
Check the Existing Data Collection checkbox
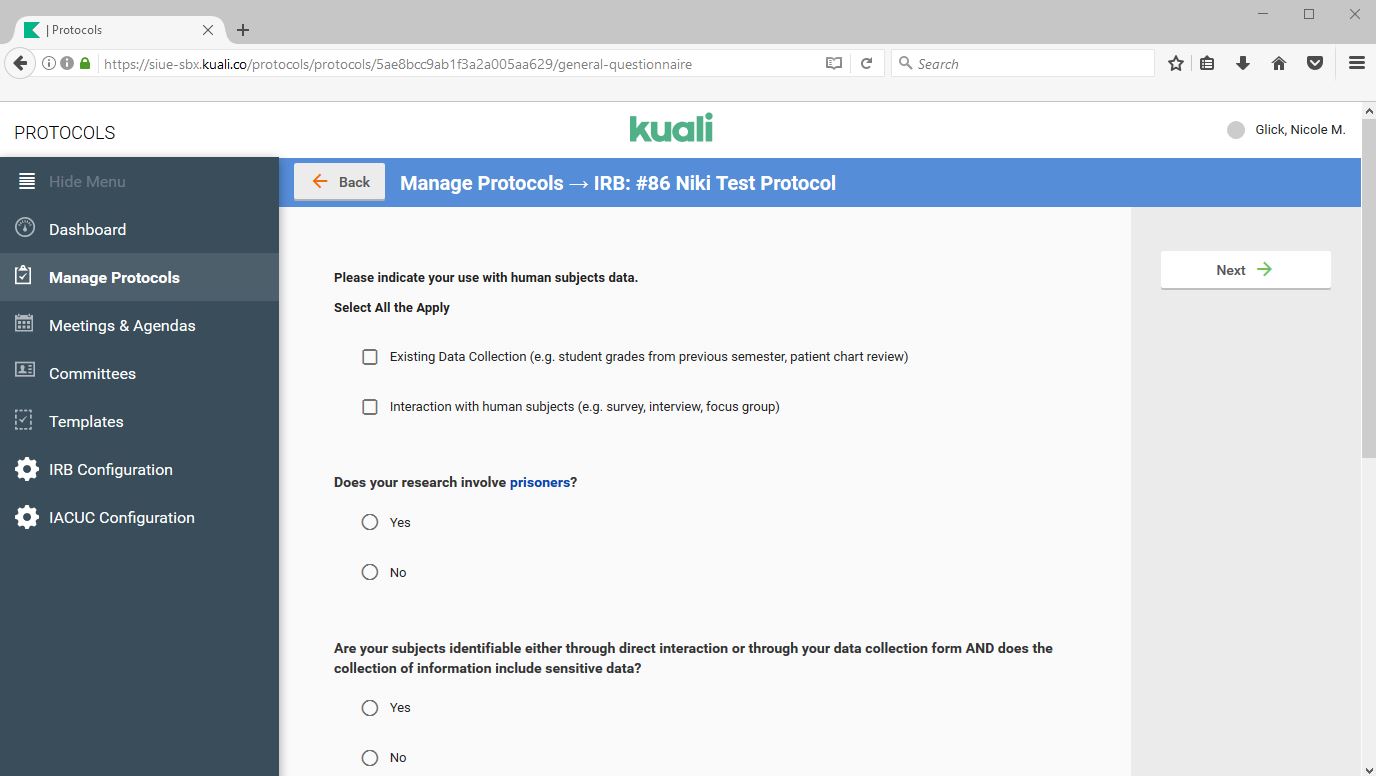click(370, 357)
